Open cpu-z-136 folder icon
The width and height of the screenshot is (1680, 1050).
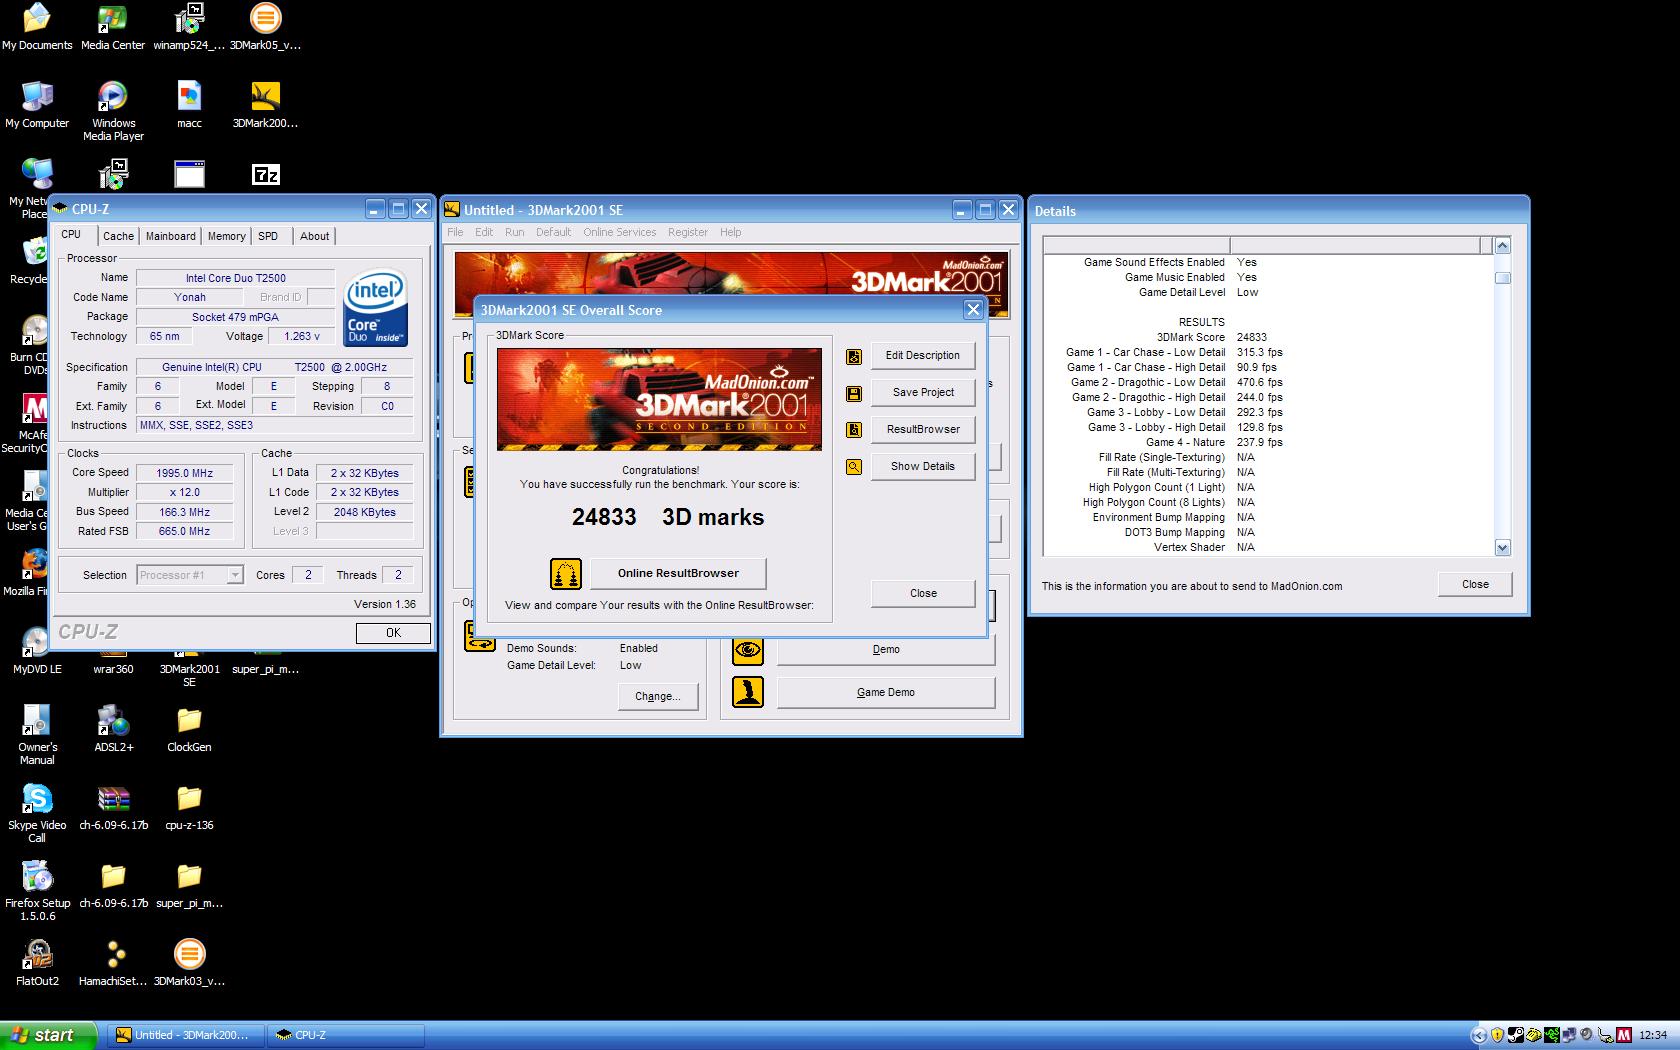tap(189, 807)
